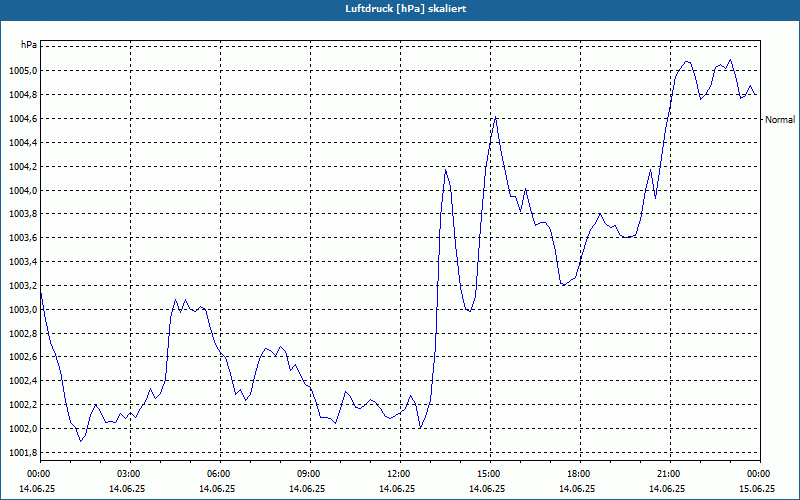The image size is (800, 500).
Task: Select the 1002,8 y-axis label
Action: click(23, 334)
